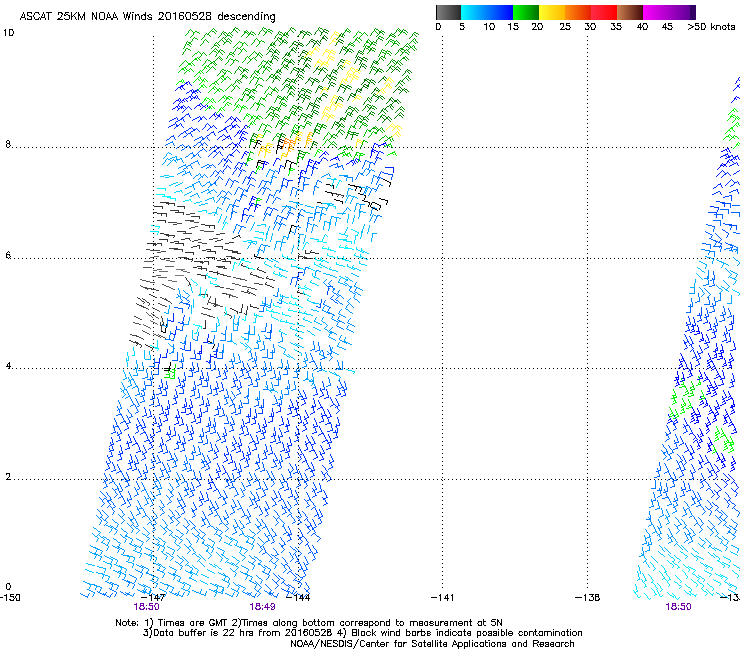Click longitude axis label '-144'

pos(298,598)
